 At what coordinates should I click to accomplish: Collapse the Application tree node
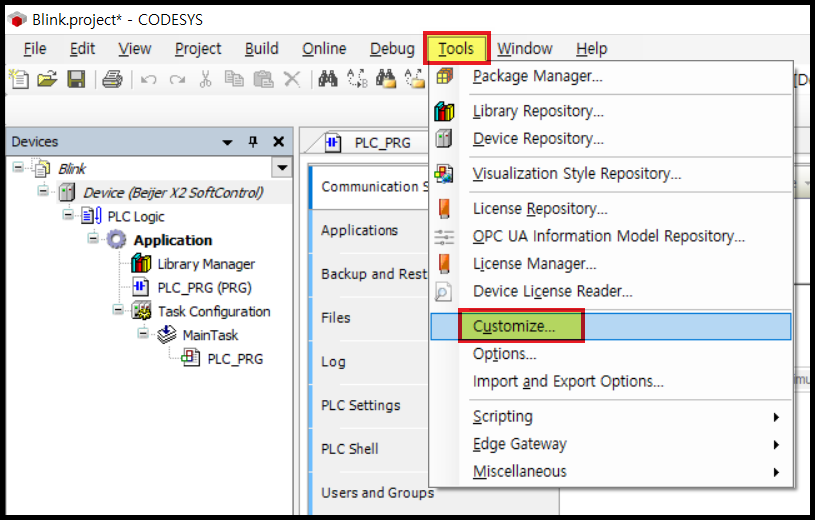click(x=93, y=238)
